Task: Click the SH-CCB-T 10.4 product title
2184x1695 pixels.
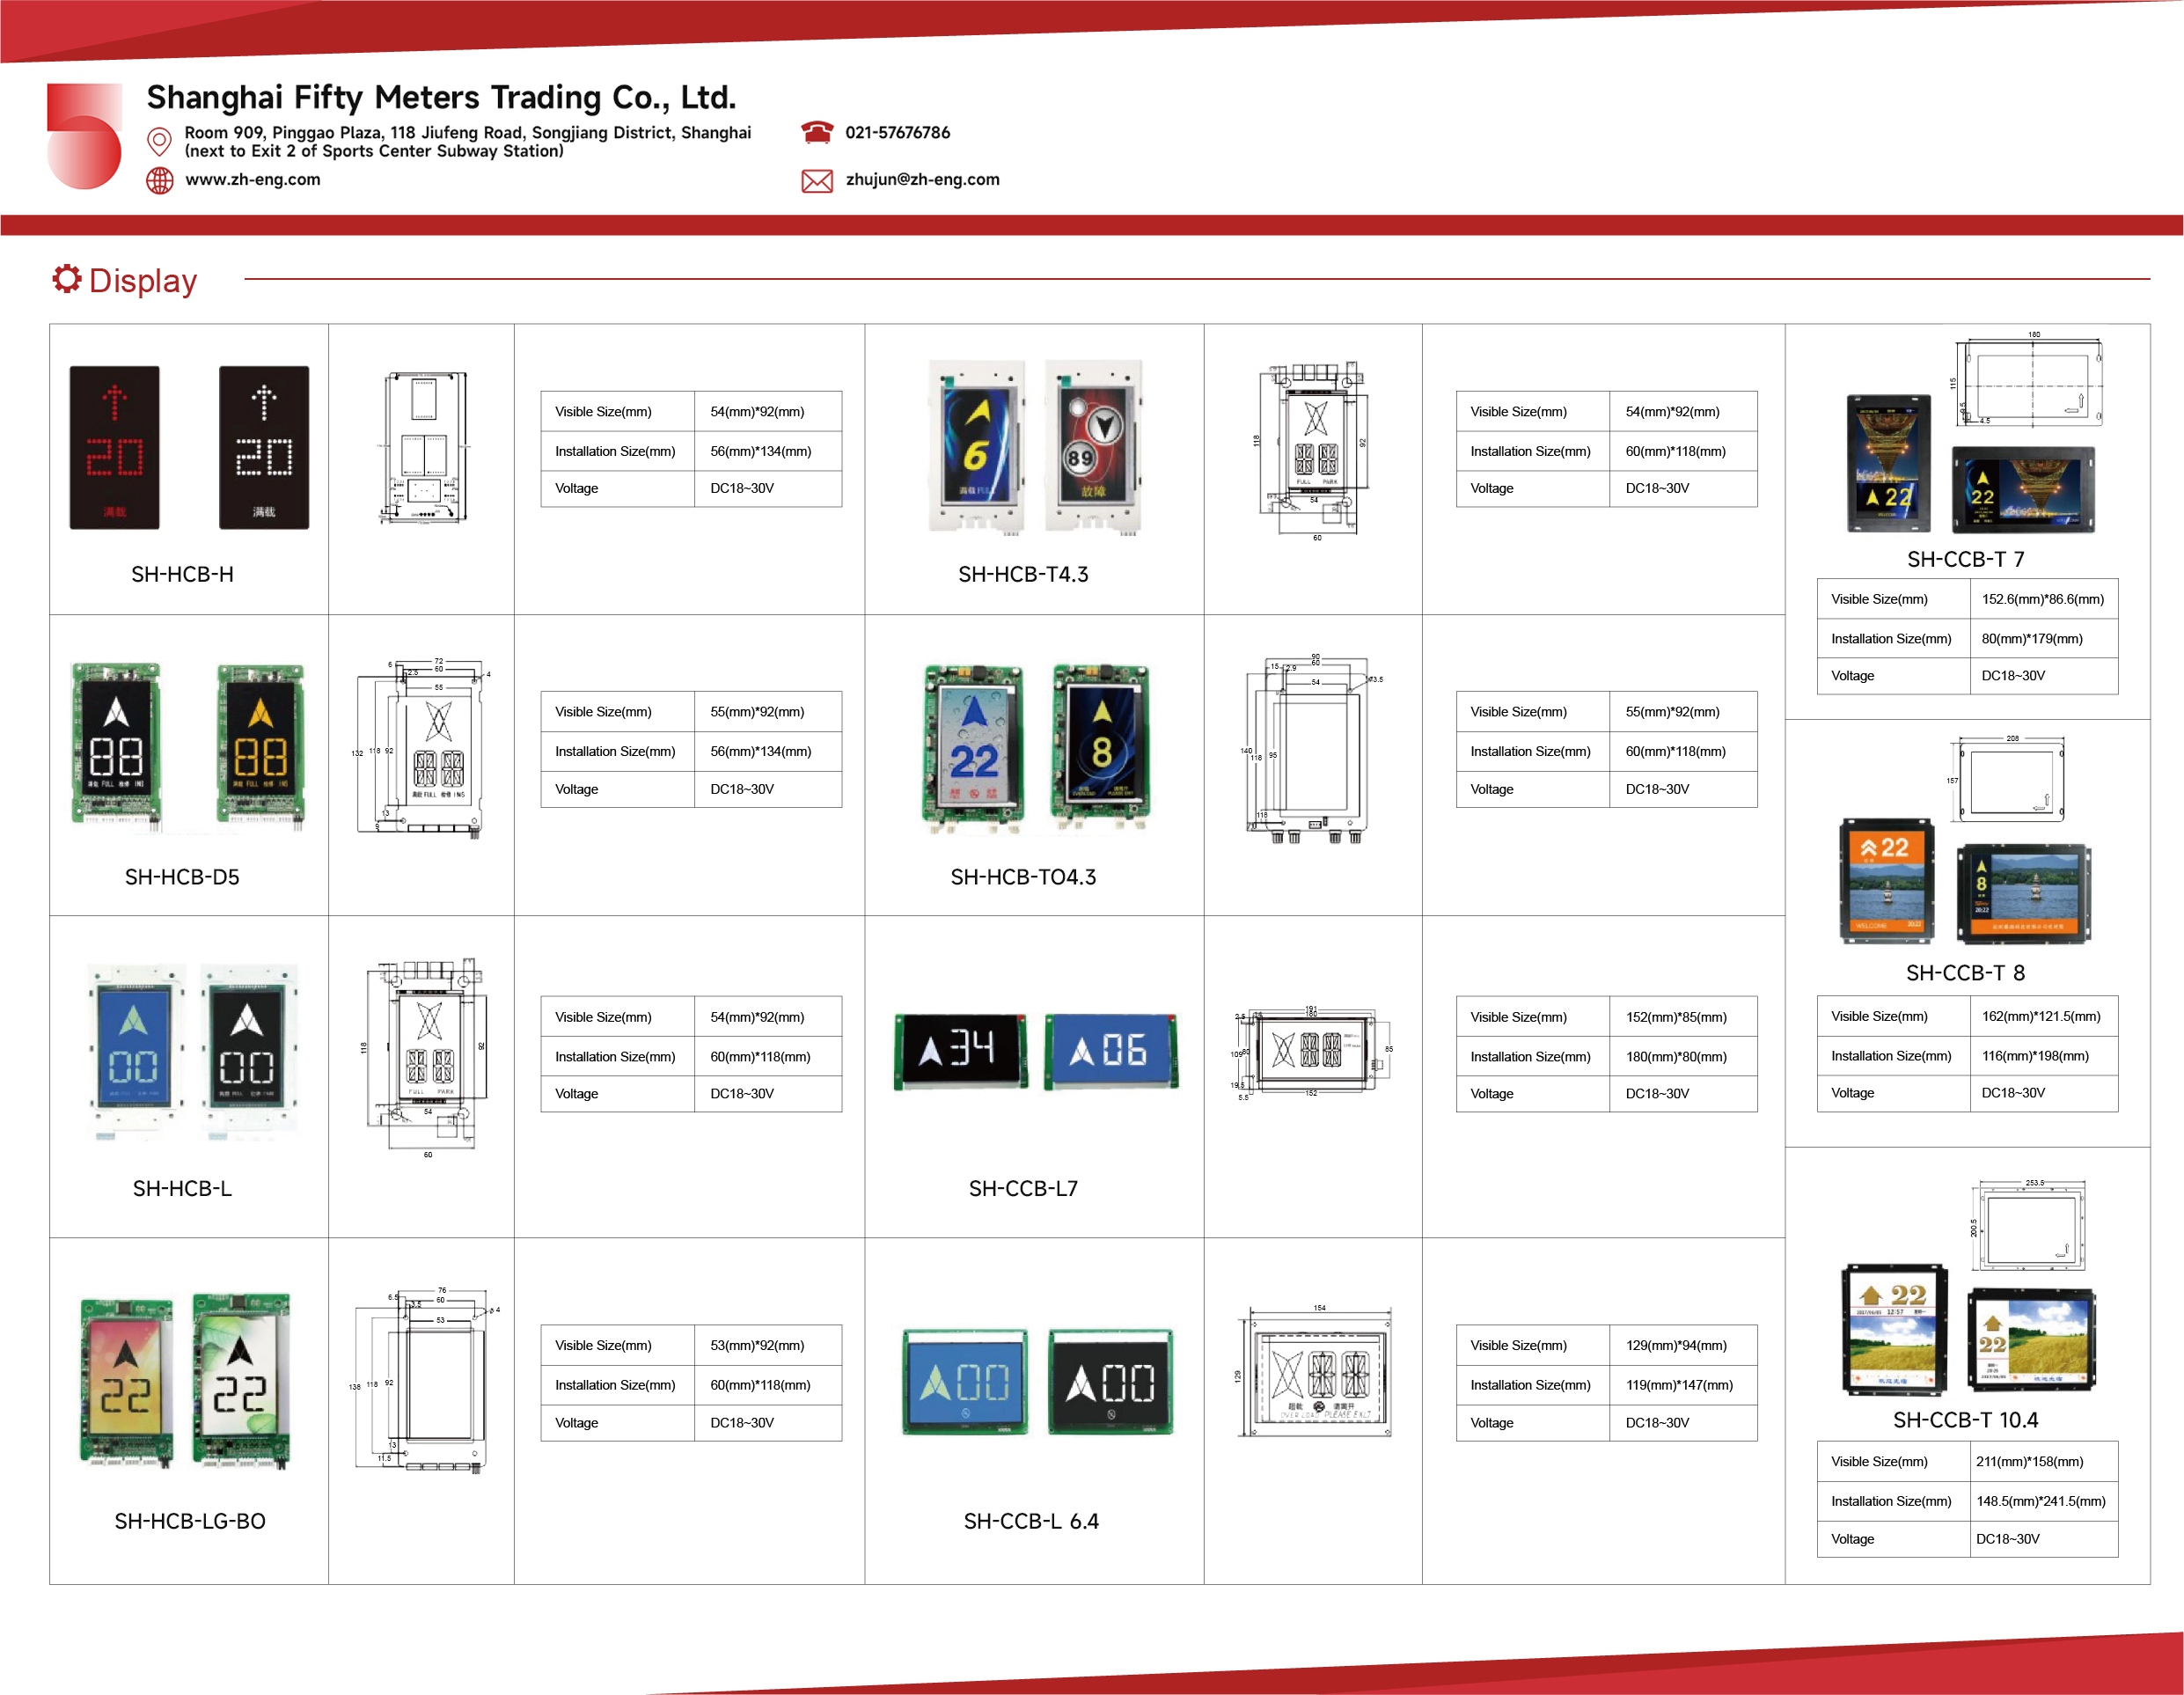Action: pyautogui.click(x=1965, y=1420)
